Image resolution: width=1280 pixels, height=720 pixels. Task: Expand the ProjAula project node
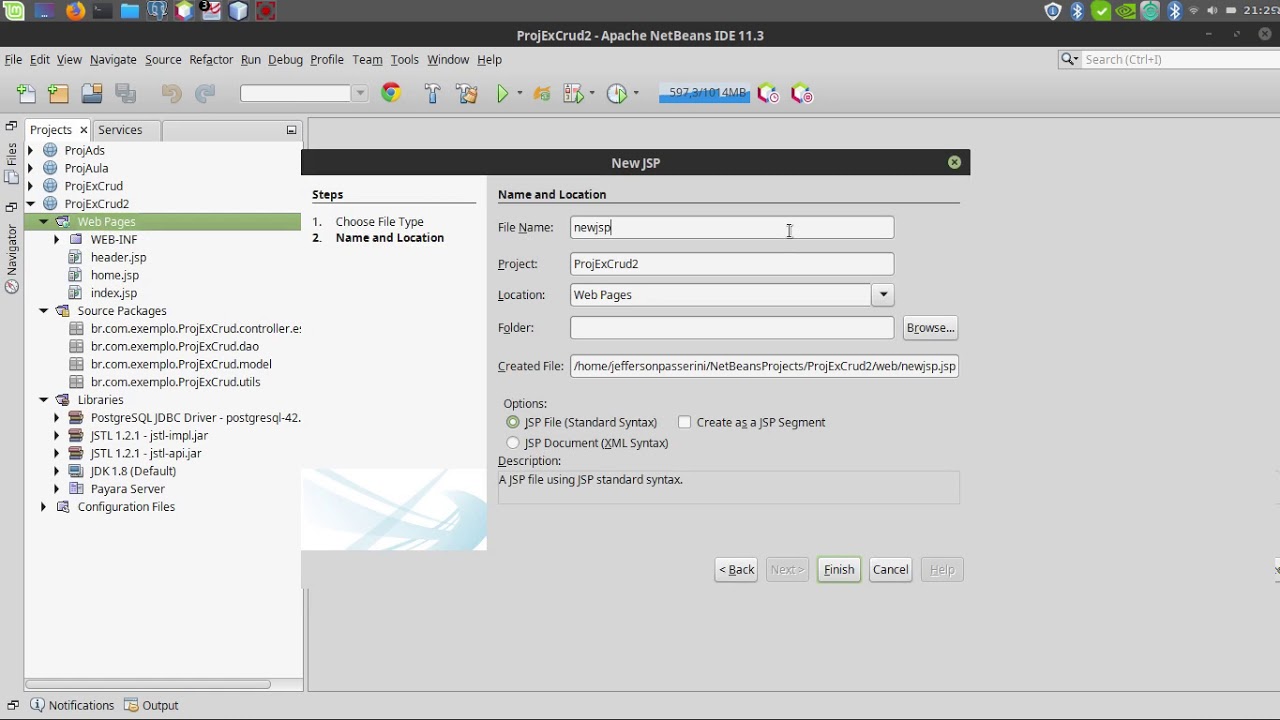[30, 168]
